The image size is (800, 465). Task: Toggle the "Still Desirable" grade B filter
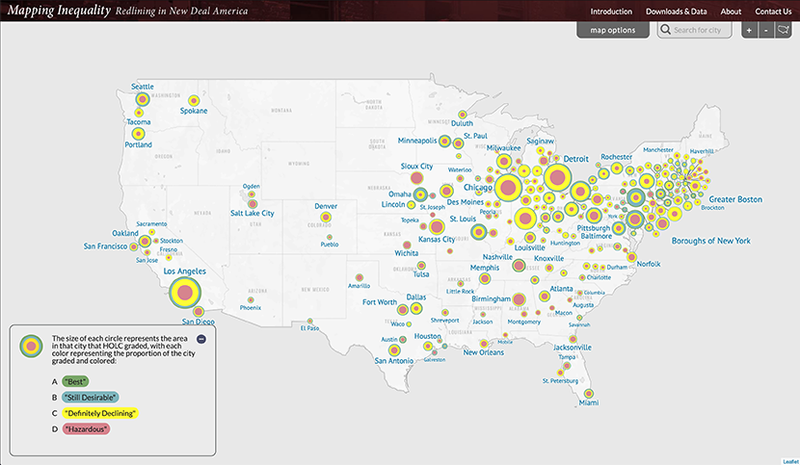pyautogui.click(x=90, y=397)
